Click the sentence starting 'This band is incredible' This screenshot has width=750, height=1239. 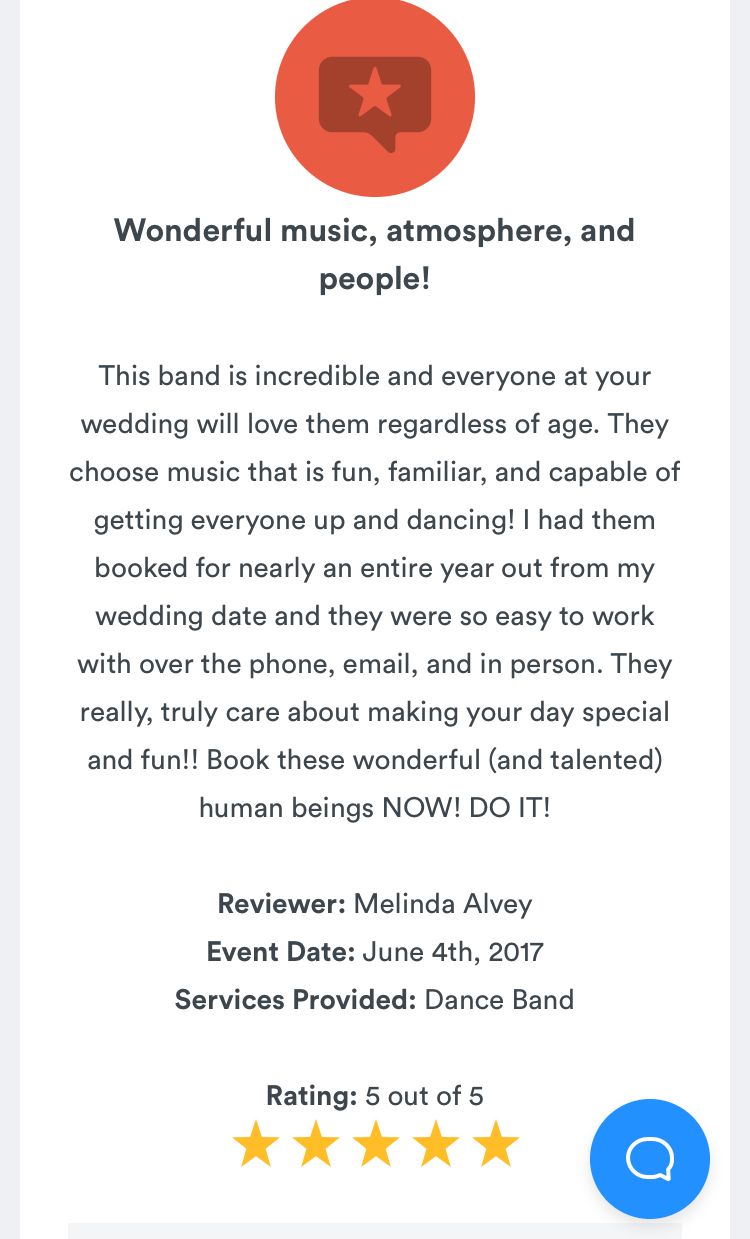374,377
